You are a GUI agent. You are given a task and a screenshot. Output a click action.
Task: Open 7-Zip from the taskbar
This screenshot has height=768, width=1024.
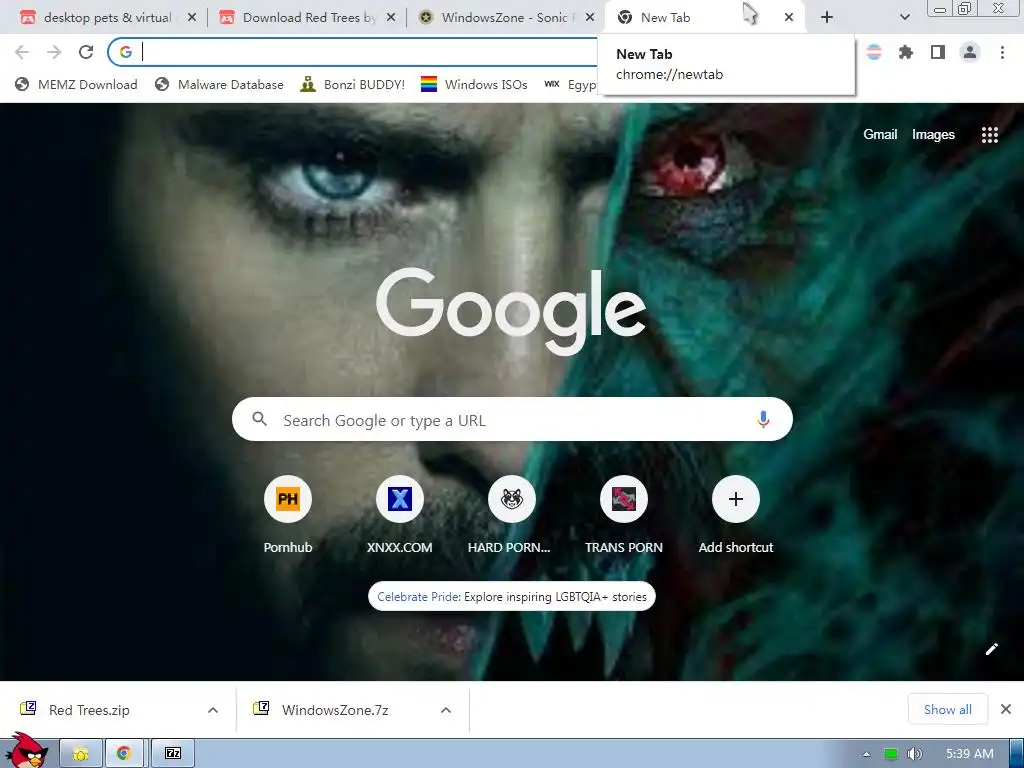click(x=173, y=754)
